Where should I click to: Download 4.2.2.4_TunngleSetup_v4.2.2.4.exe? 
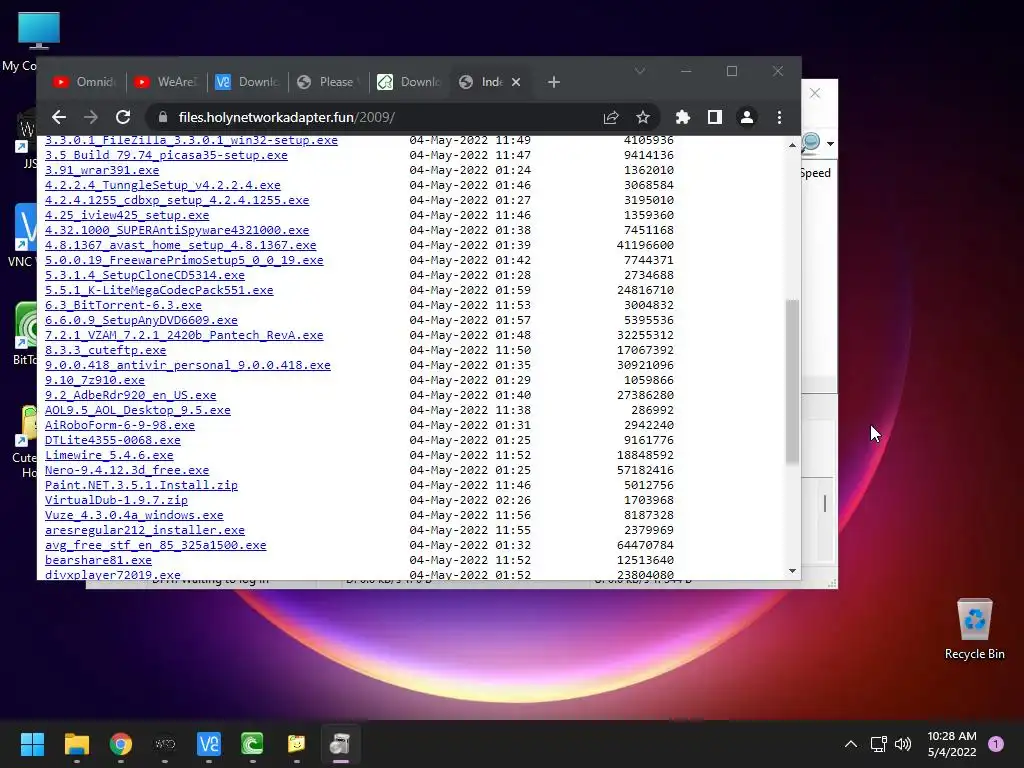(x=163, y=185)
